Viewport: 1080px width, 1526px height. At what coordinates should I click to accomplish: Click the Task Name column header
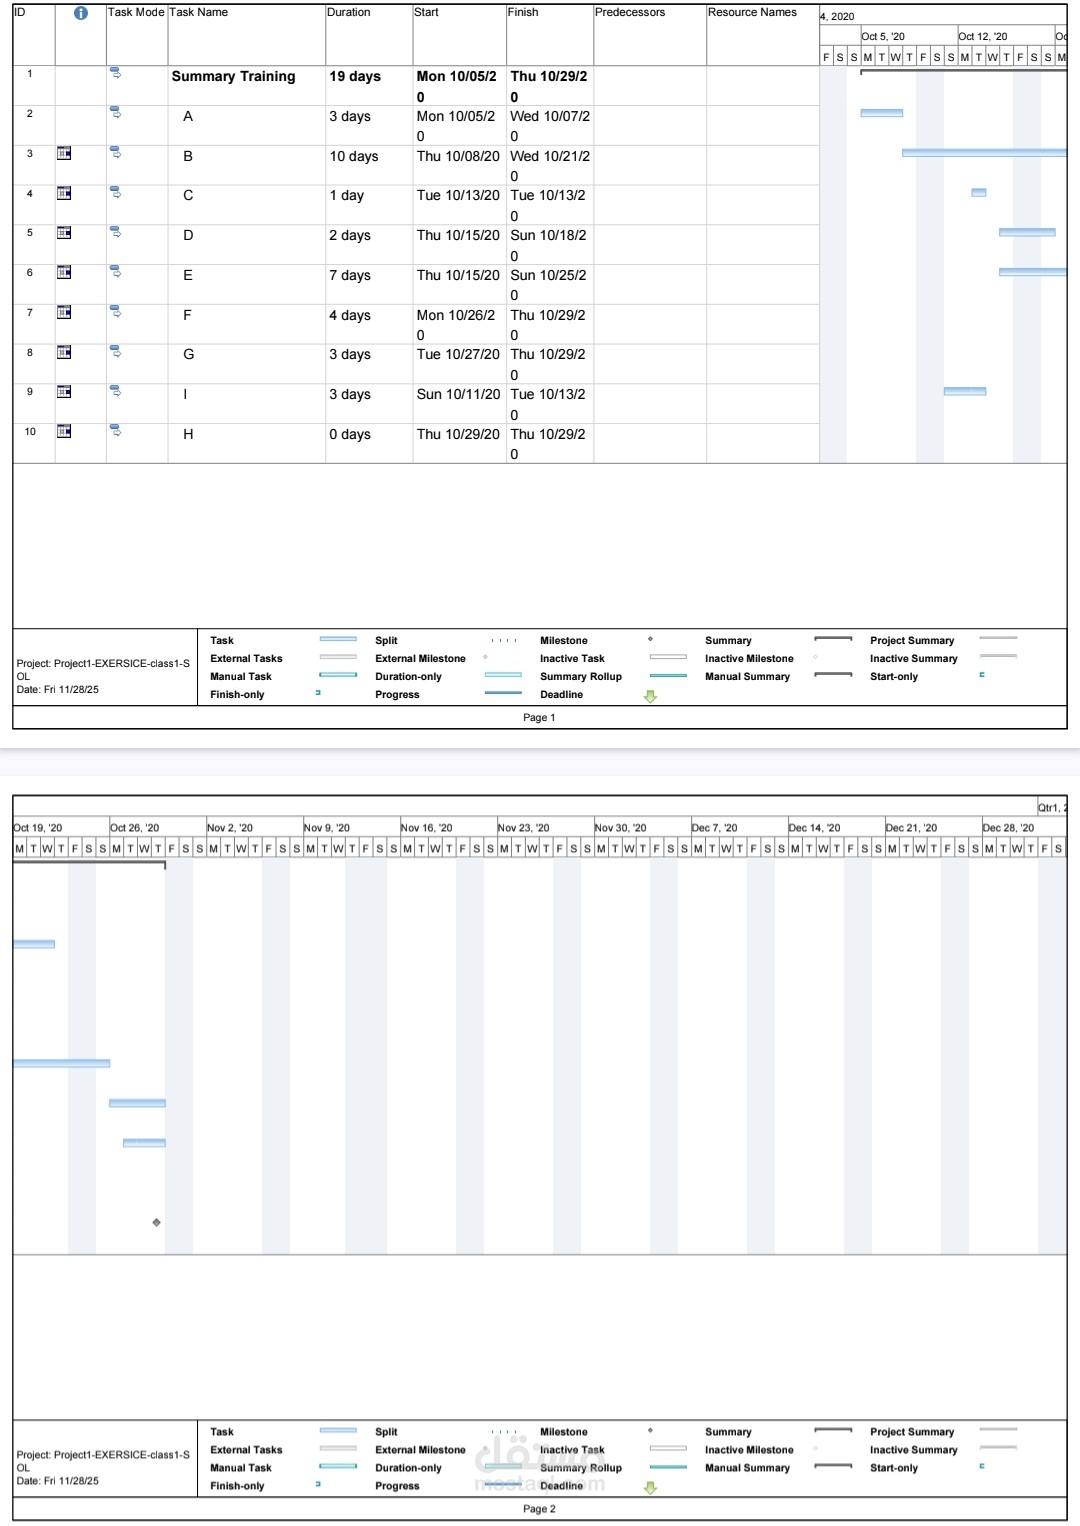pyautogui.click(x=246, y=35)
